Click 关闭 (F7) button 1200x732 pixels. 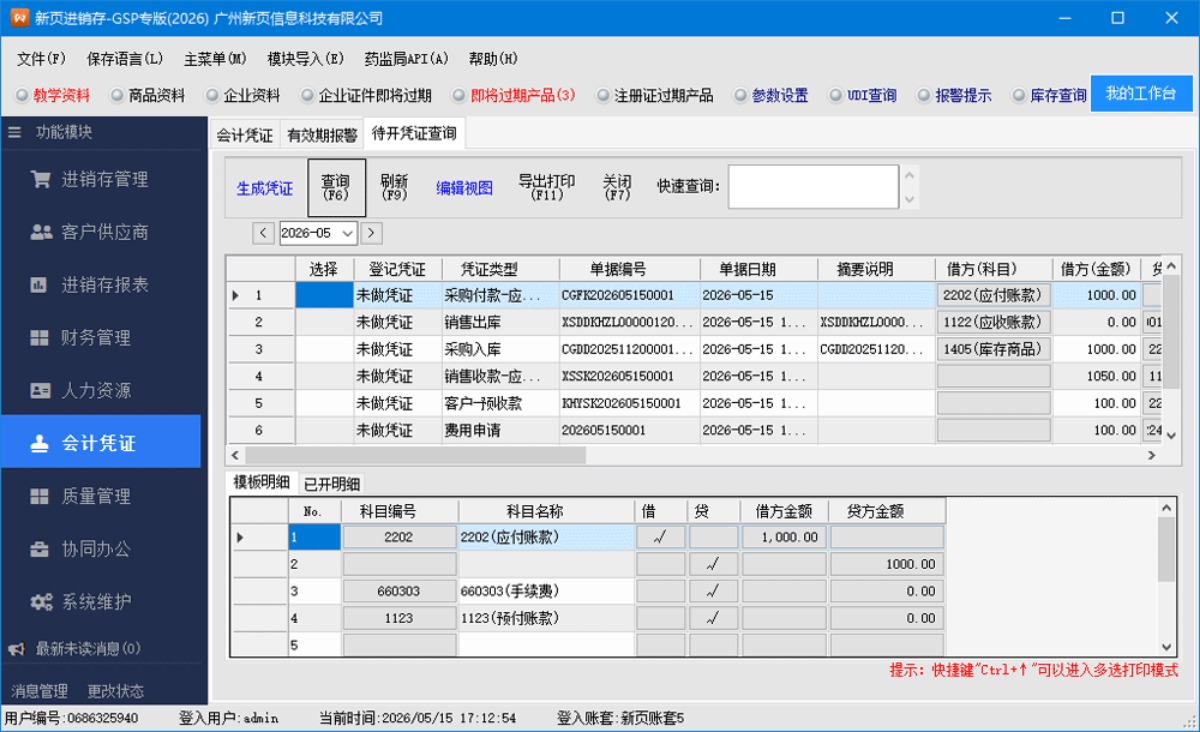(617, 188)
